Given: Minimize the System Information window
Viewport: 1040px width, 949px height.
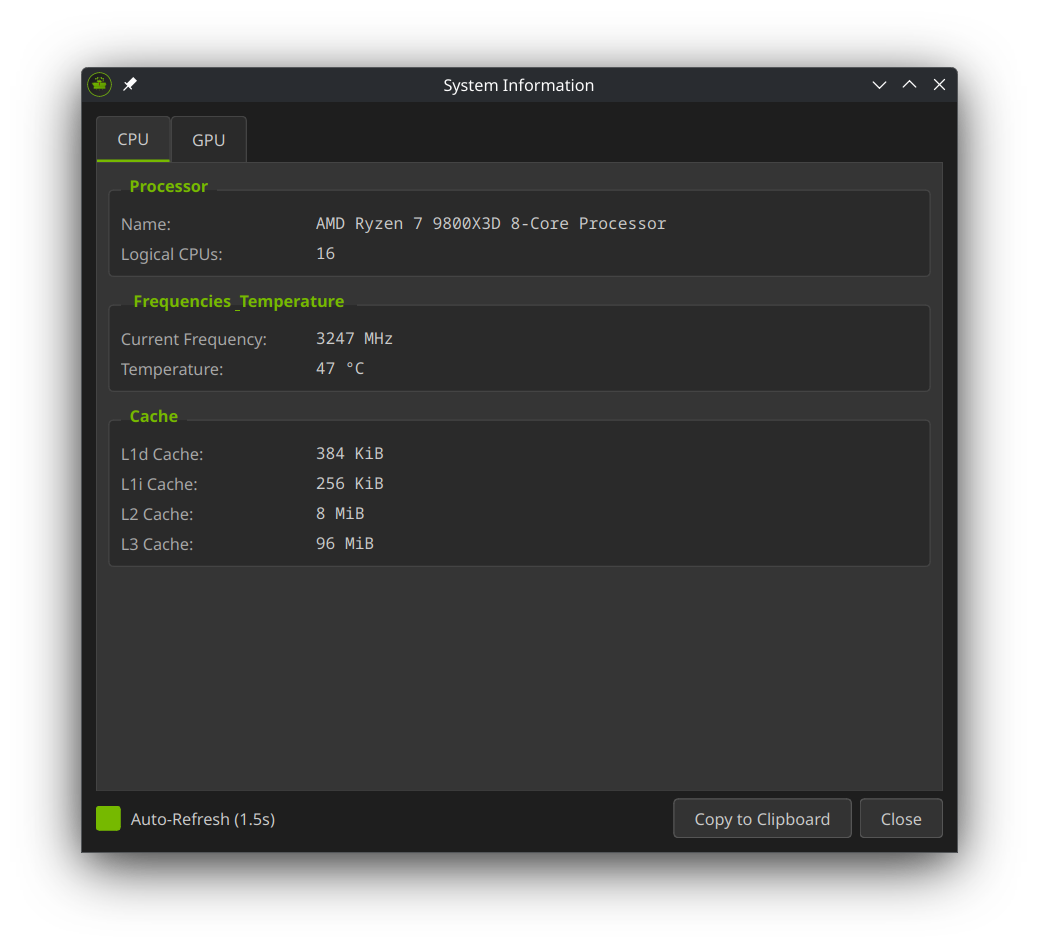Looking at the screenshot, I should (879, 85).
